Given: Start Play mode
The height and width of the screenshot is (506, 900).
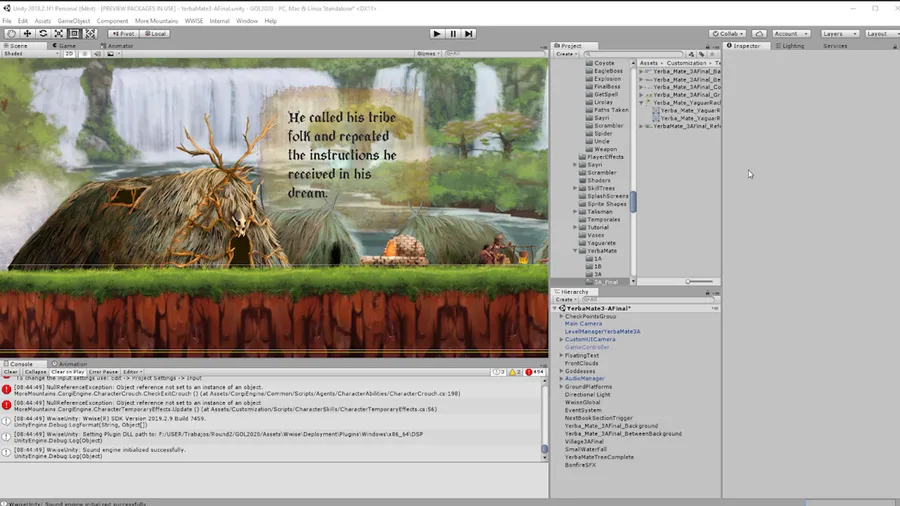Looking at the screenshot, I should coord(436,34).
